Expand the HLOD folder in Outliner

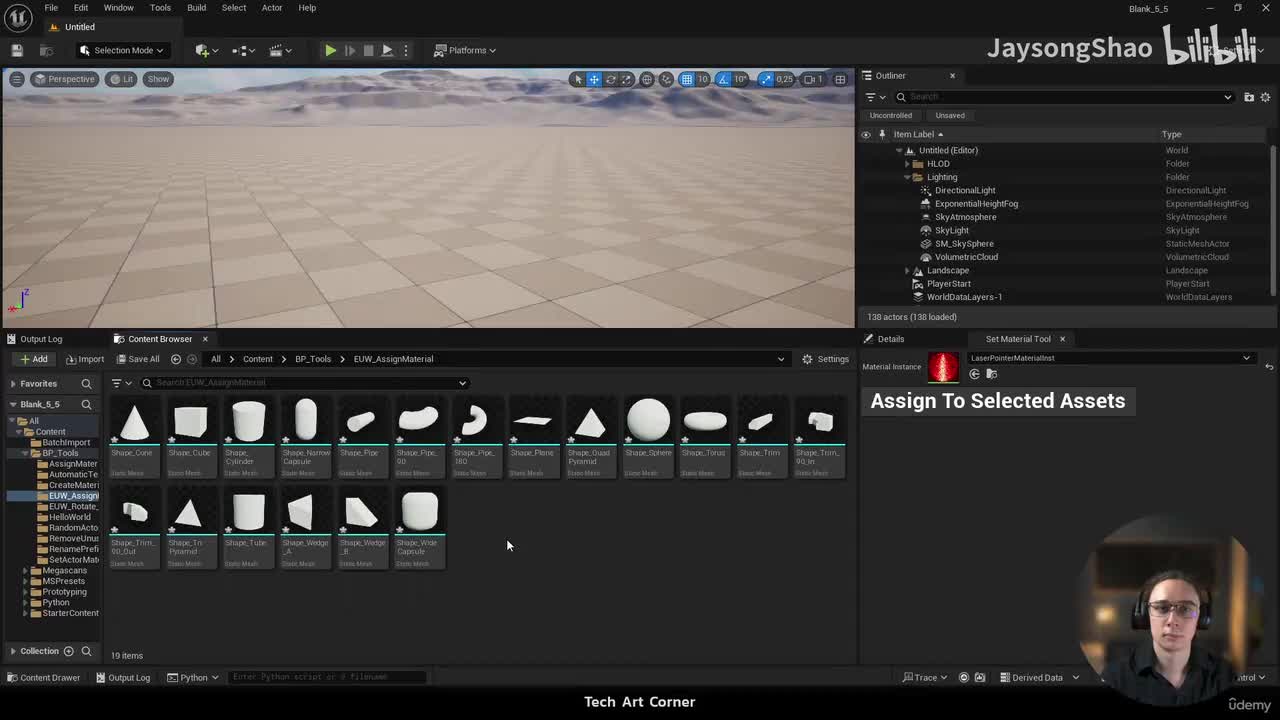coord(907,164)
